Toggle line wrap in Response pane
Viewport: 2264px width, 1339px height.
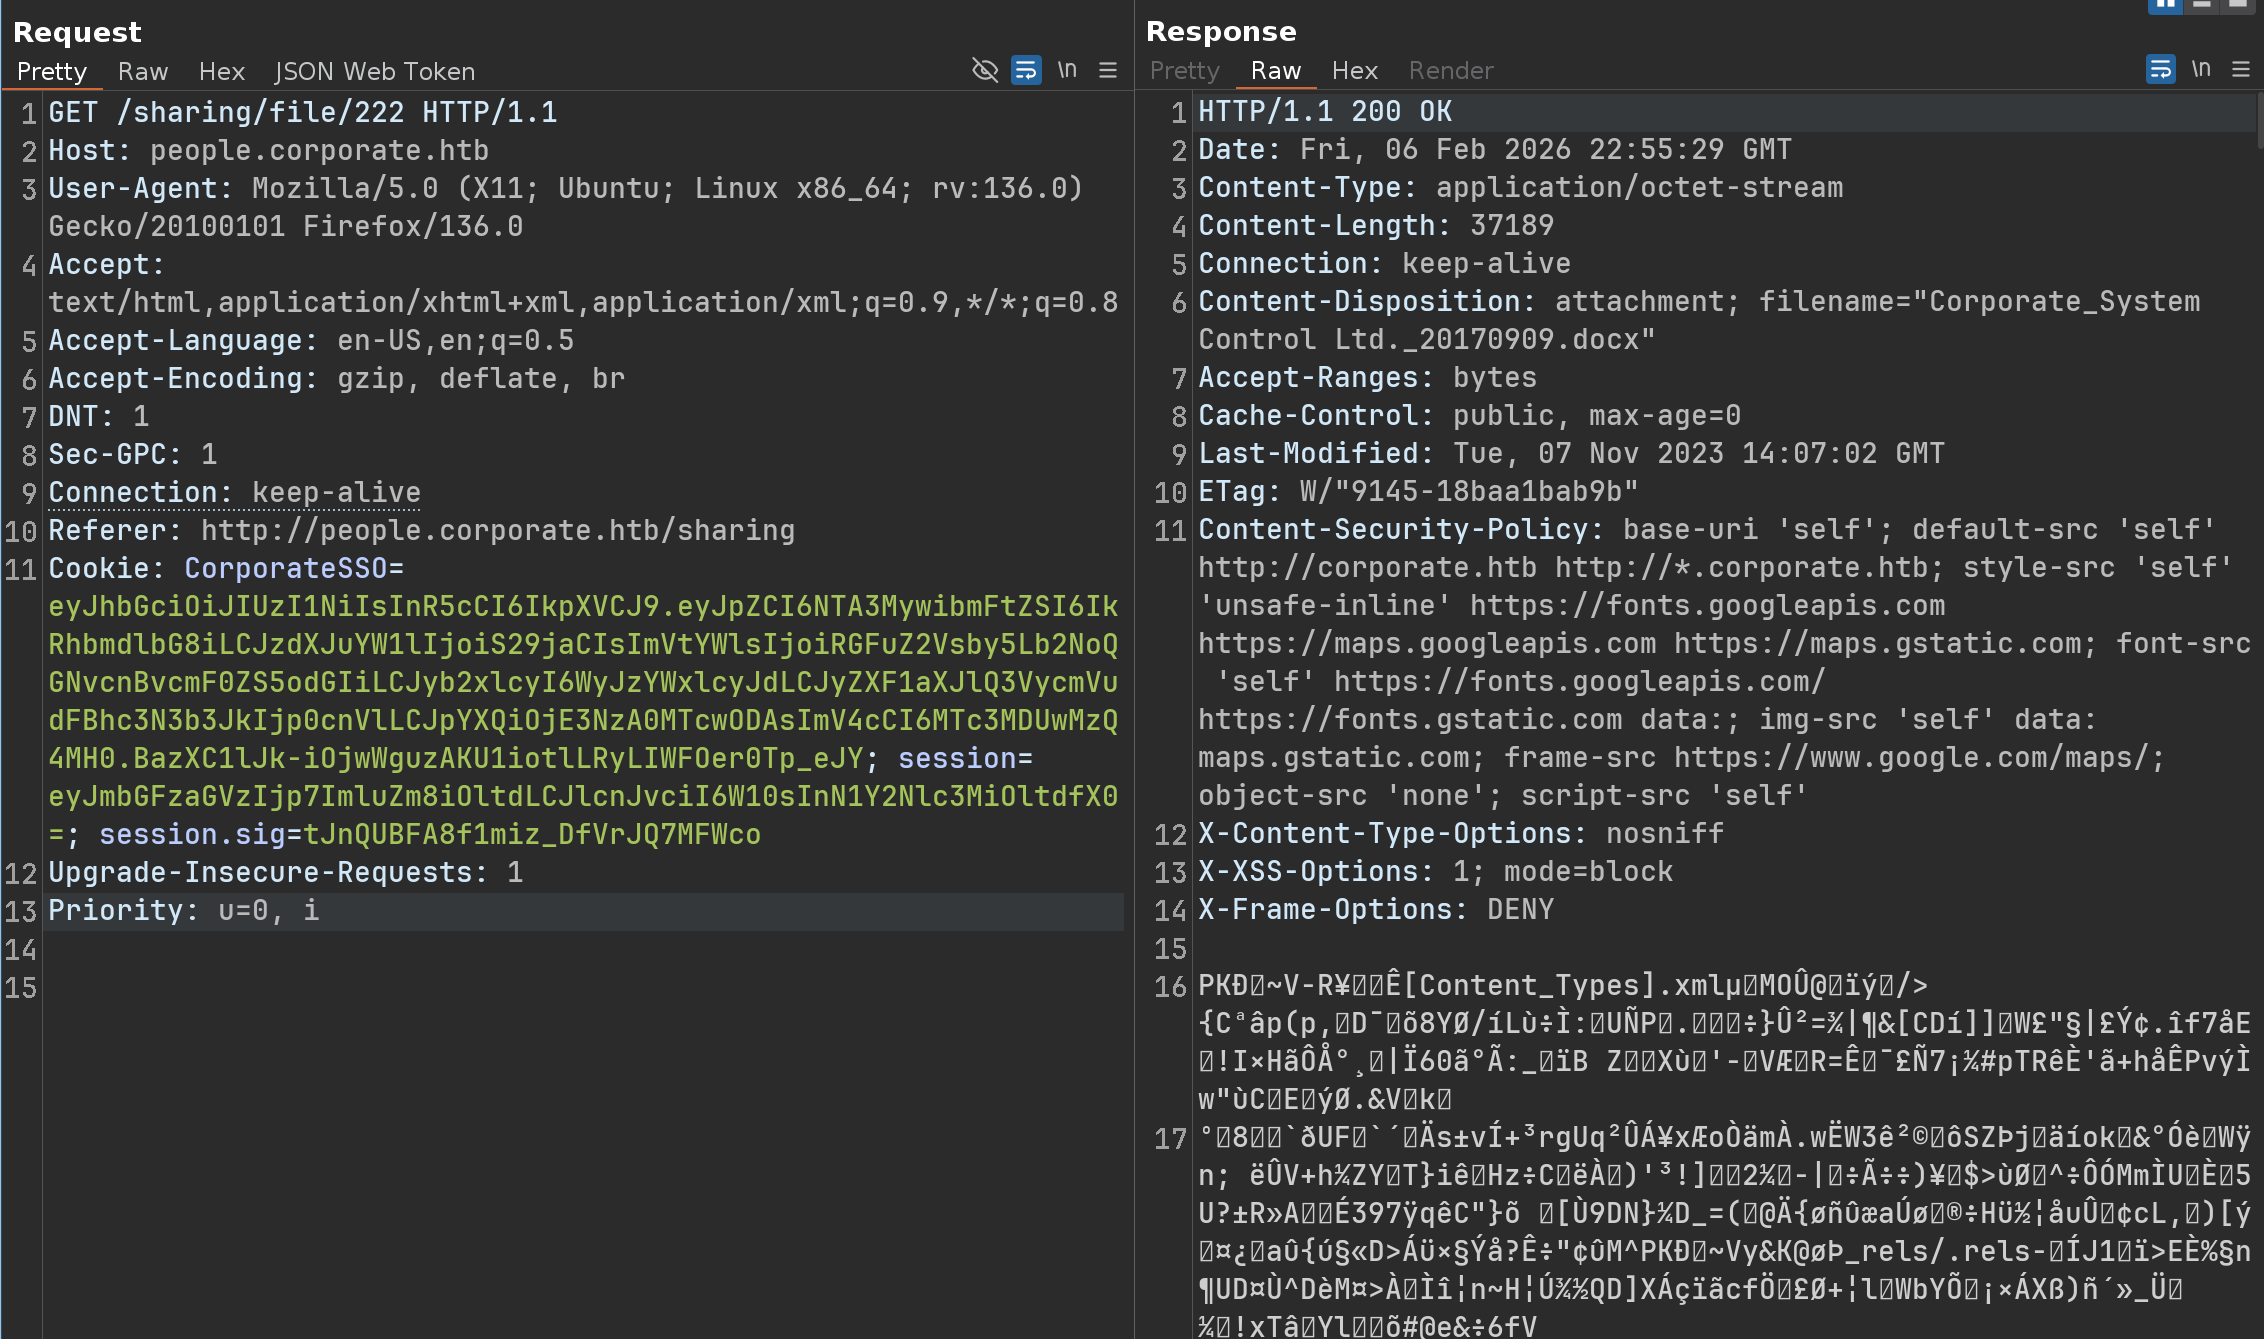(x=2160, y=69)
